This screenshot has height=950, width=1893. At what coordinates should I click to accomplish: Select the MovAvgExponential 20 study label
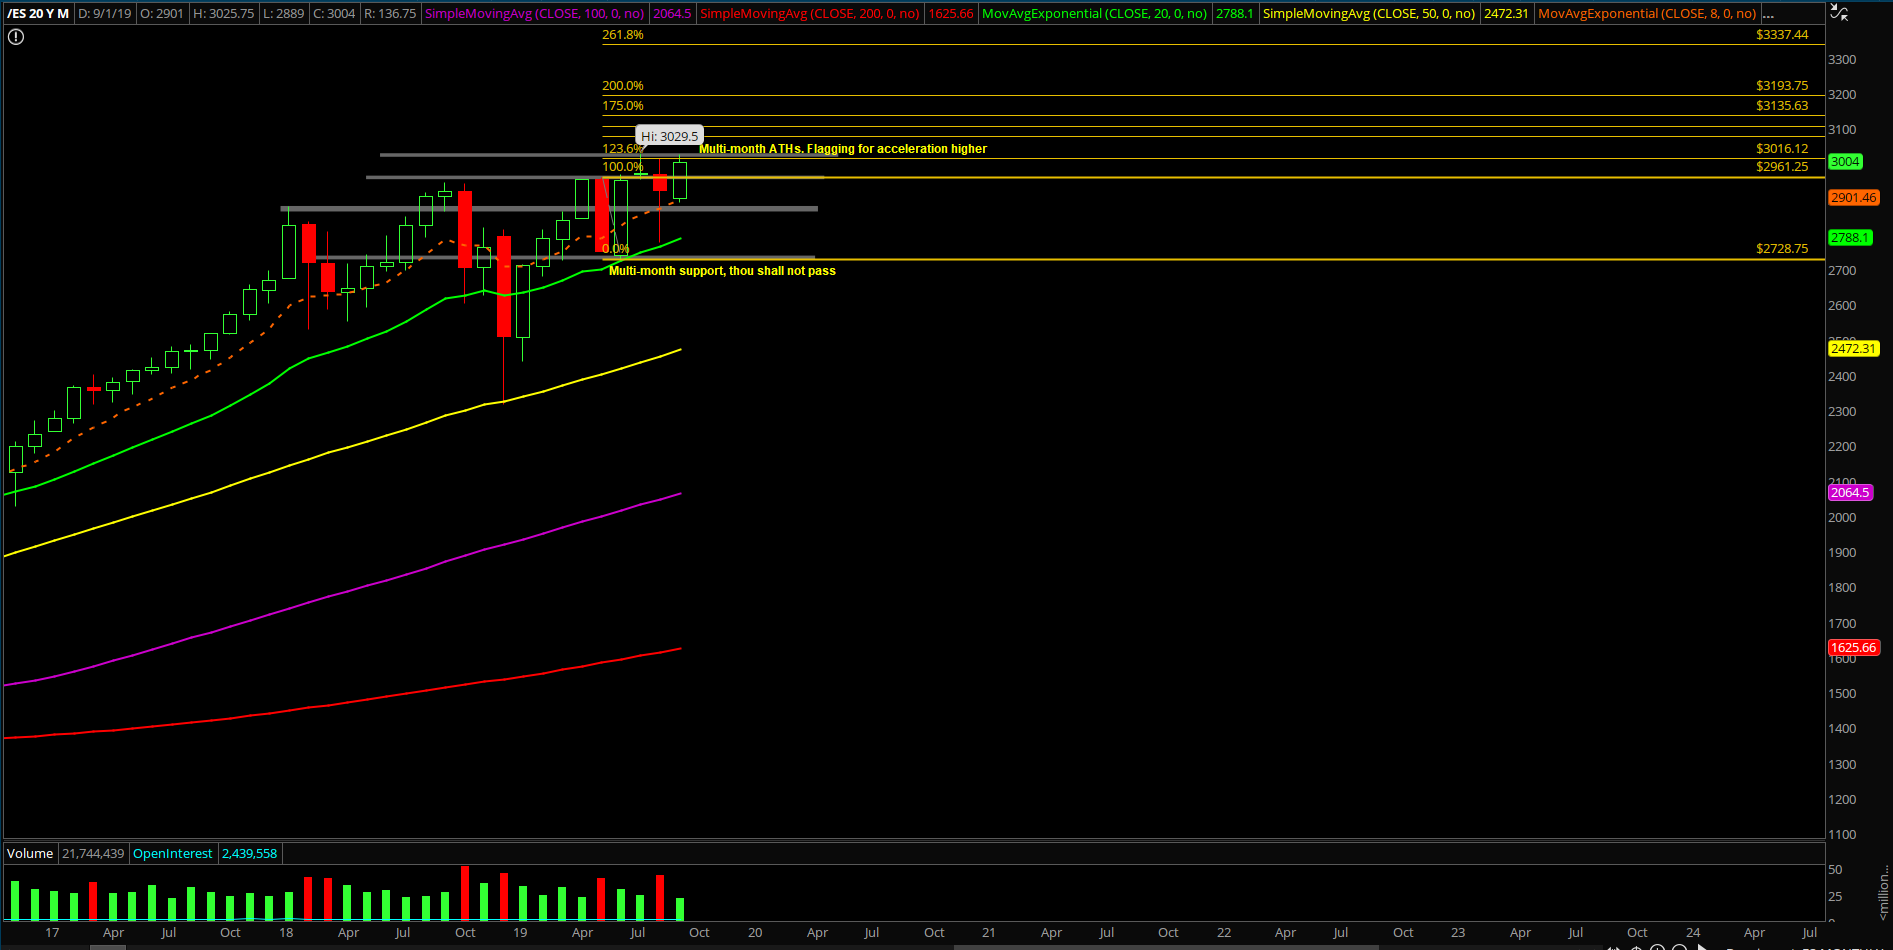tap(1095, 14)
